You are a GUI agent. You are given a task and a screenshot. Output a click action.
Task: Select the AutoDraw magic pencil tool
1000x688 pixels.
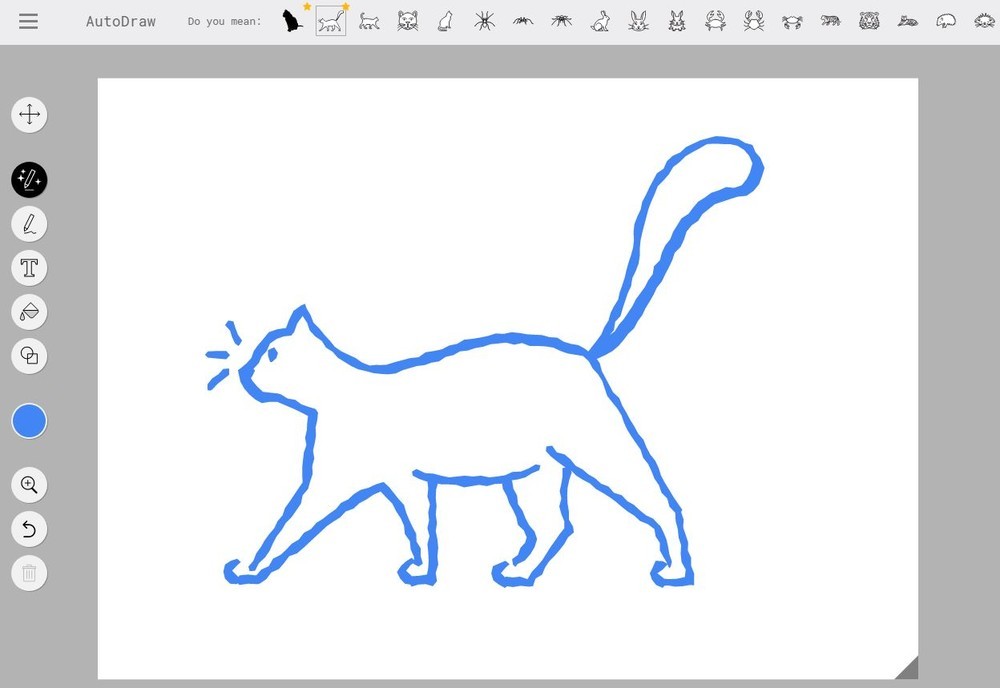(x=29, y=180)
